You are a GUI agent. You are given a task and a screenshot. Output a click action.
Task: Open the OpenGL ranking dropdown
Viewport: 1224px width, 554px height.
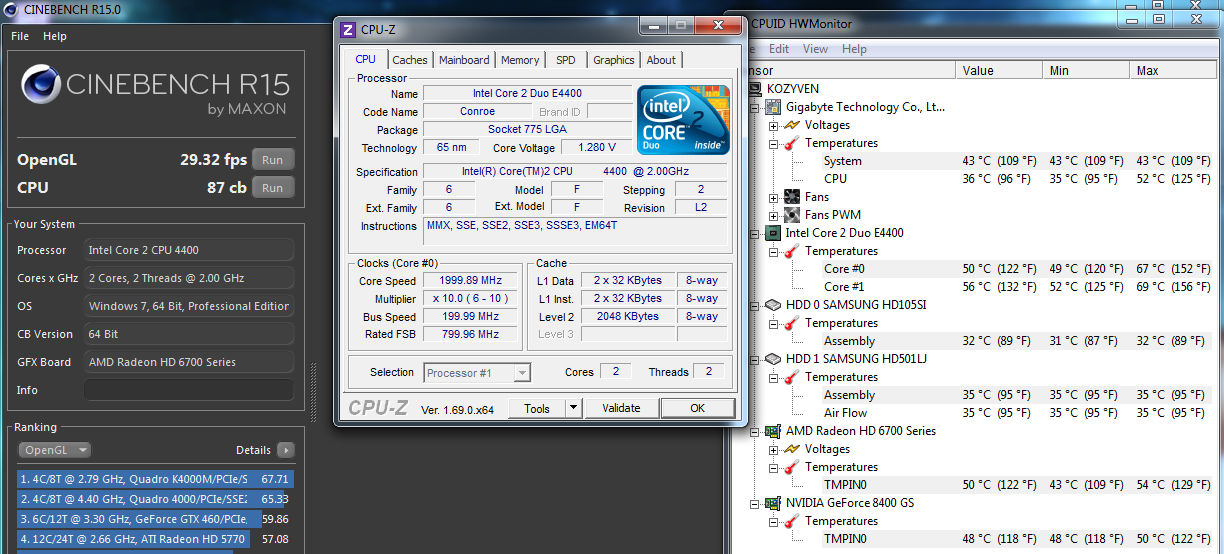(55, 450)
